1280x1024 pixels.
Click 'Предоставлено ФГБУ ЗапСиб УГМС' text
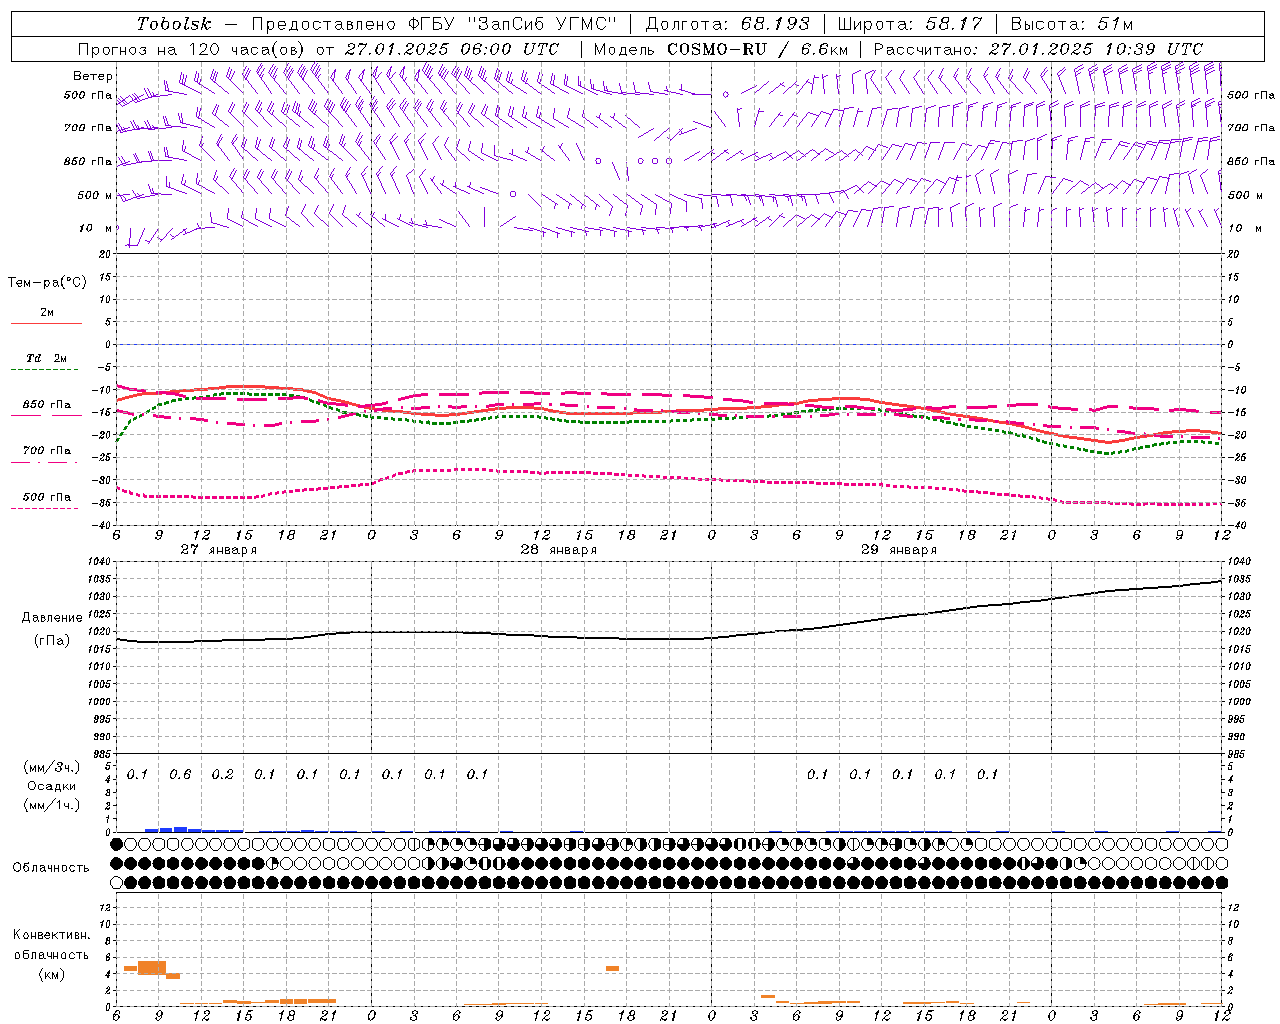pyautogui.click(x=435, y=24)
